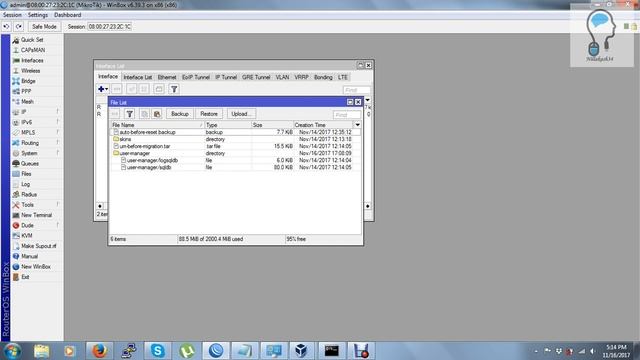Click the filter icon in File List

pos(129,114)
